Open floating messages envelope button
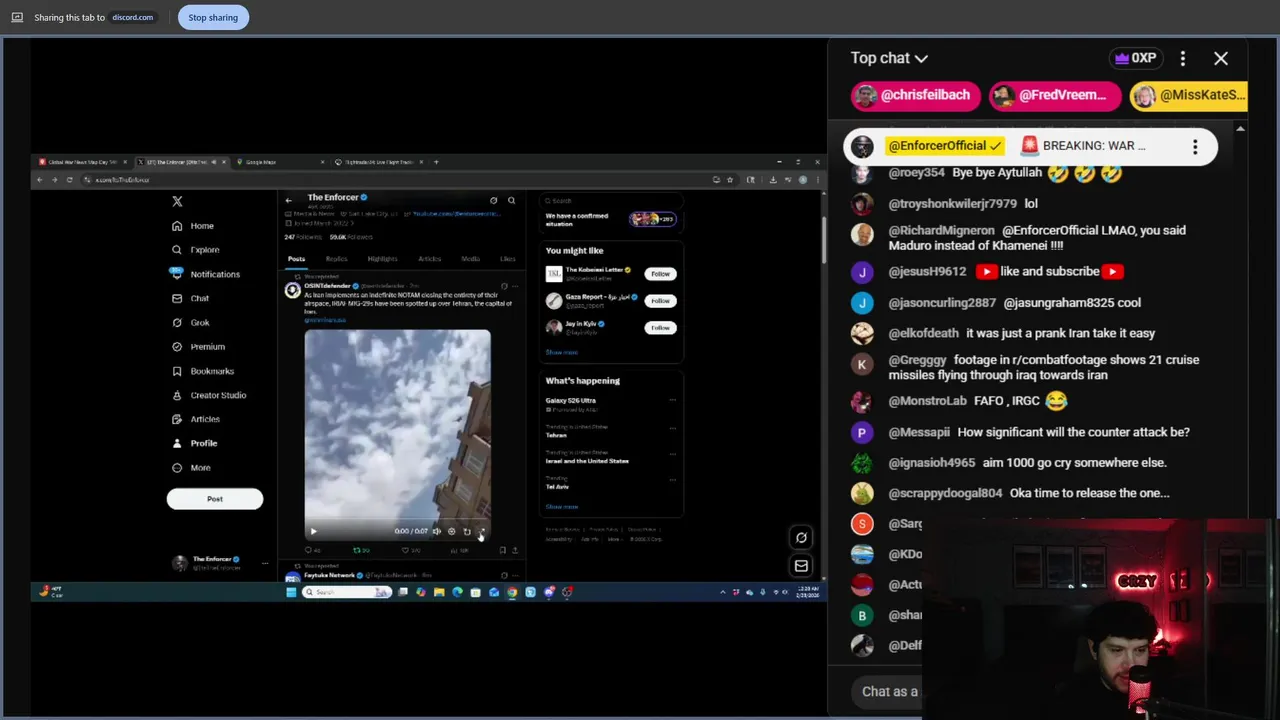 [801, 566]
